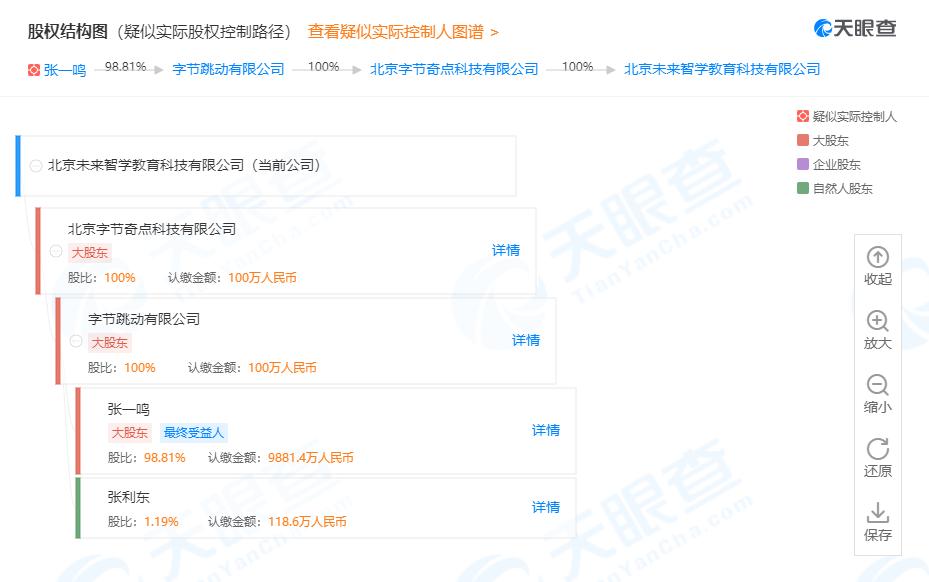Zoom in with the 放大 magnifier icon
This screenshot has height=582, width=929.
[877, 321]
